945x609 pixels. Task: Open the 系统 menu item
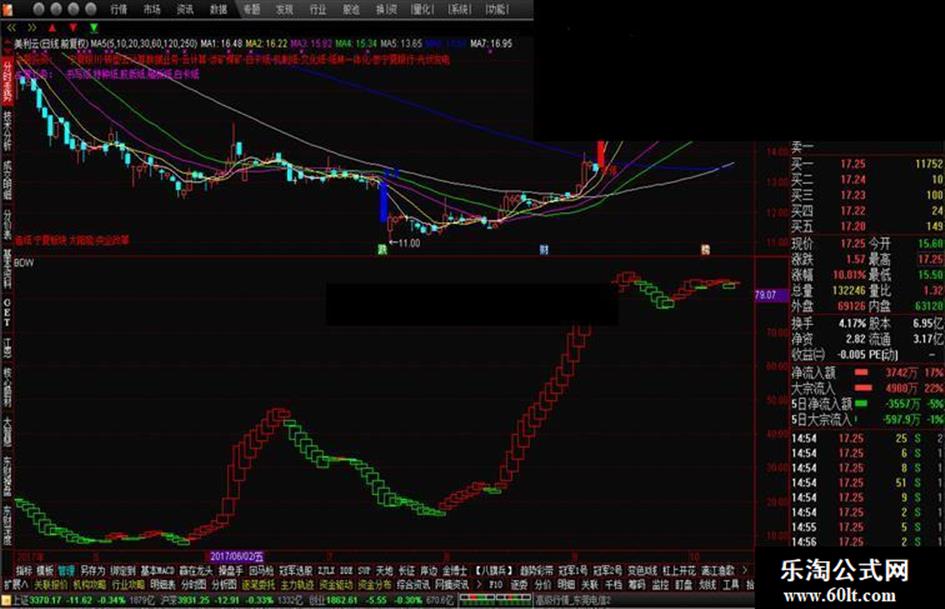460,9
